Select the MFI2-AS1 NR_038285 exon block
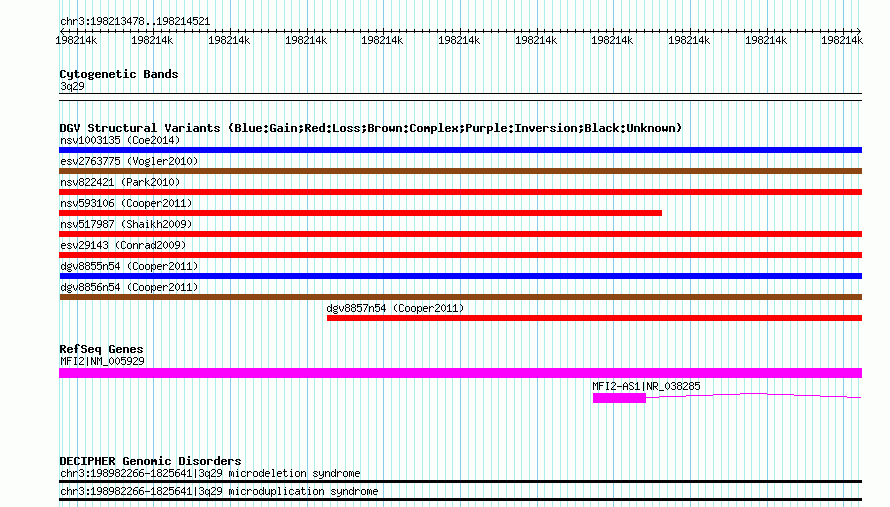Viewport: 890px width, 507px height. click(x=619, y=398)
